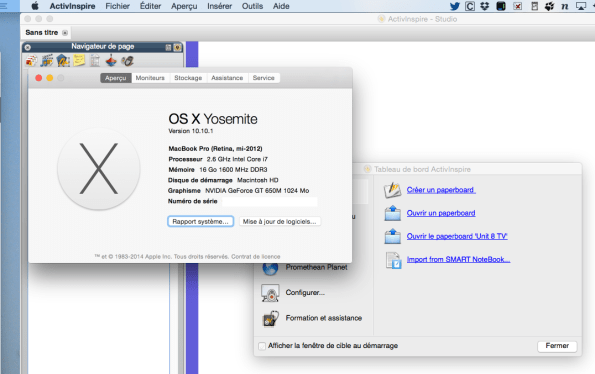Open the Insérer menu
595x374 pixels.
[x=220, y=6]
